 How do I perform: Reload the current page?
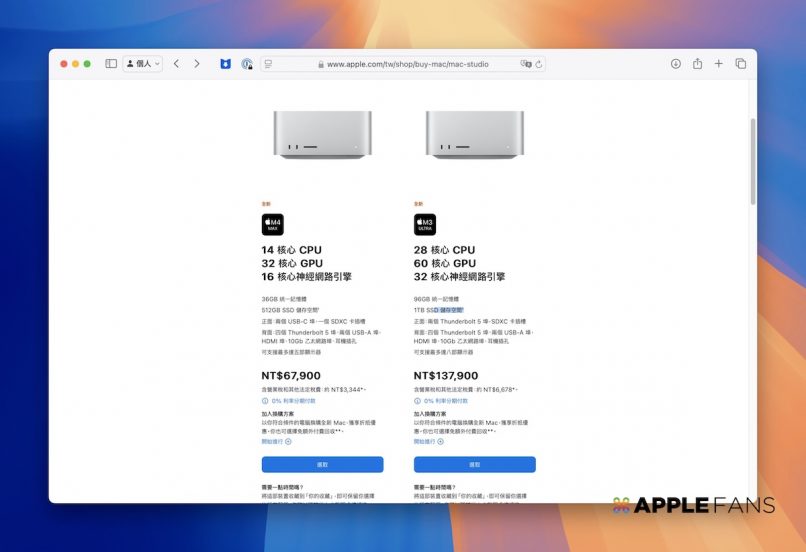[540, 64]
